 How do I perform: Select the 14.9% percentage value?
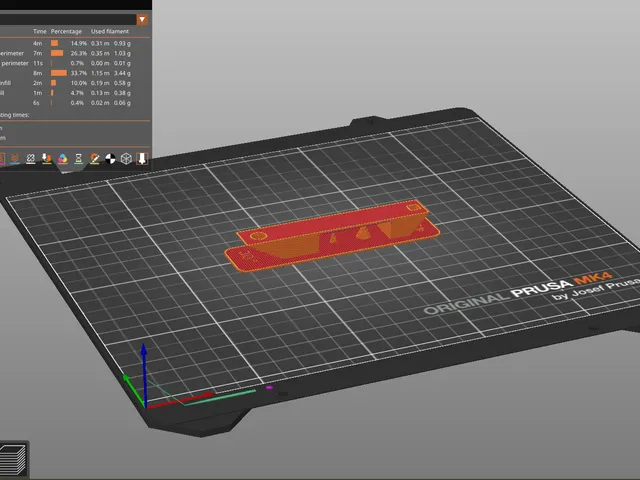[x=79, y=43]
